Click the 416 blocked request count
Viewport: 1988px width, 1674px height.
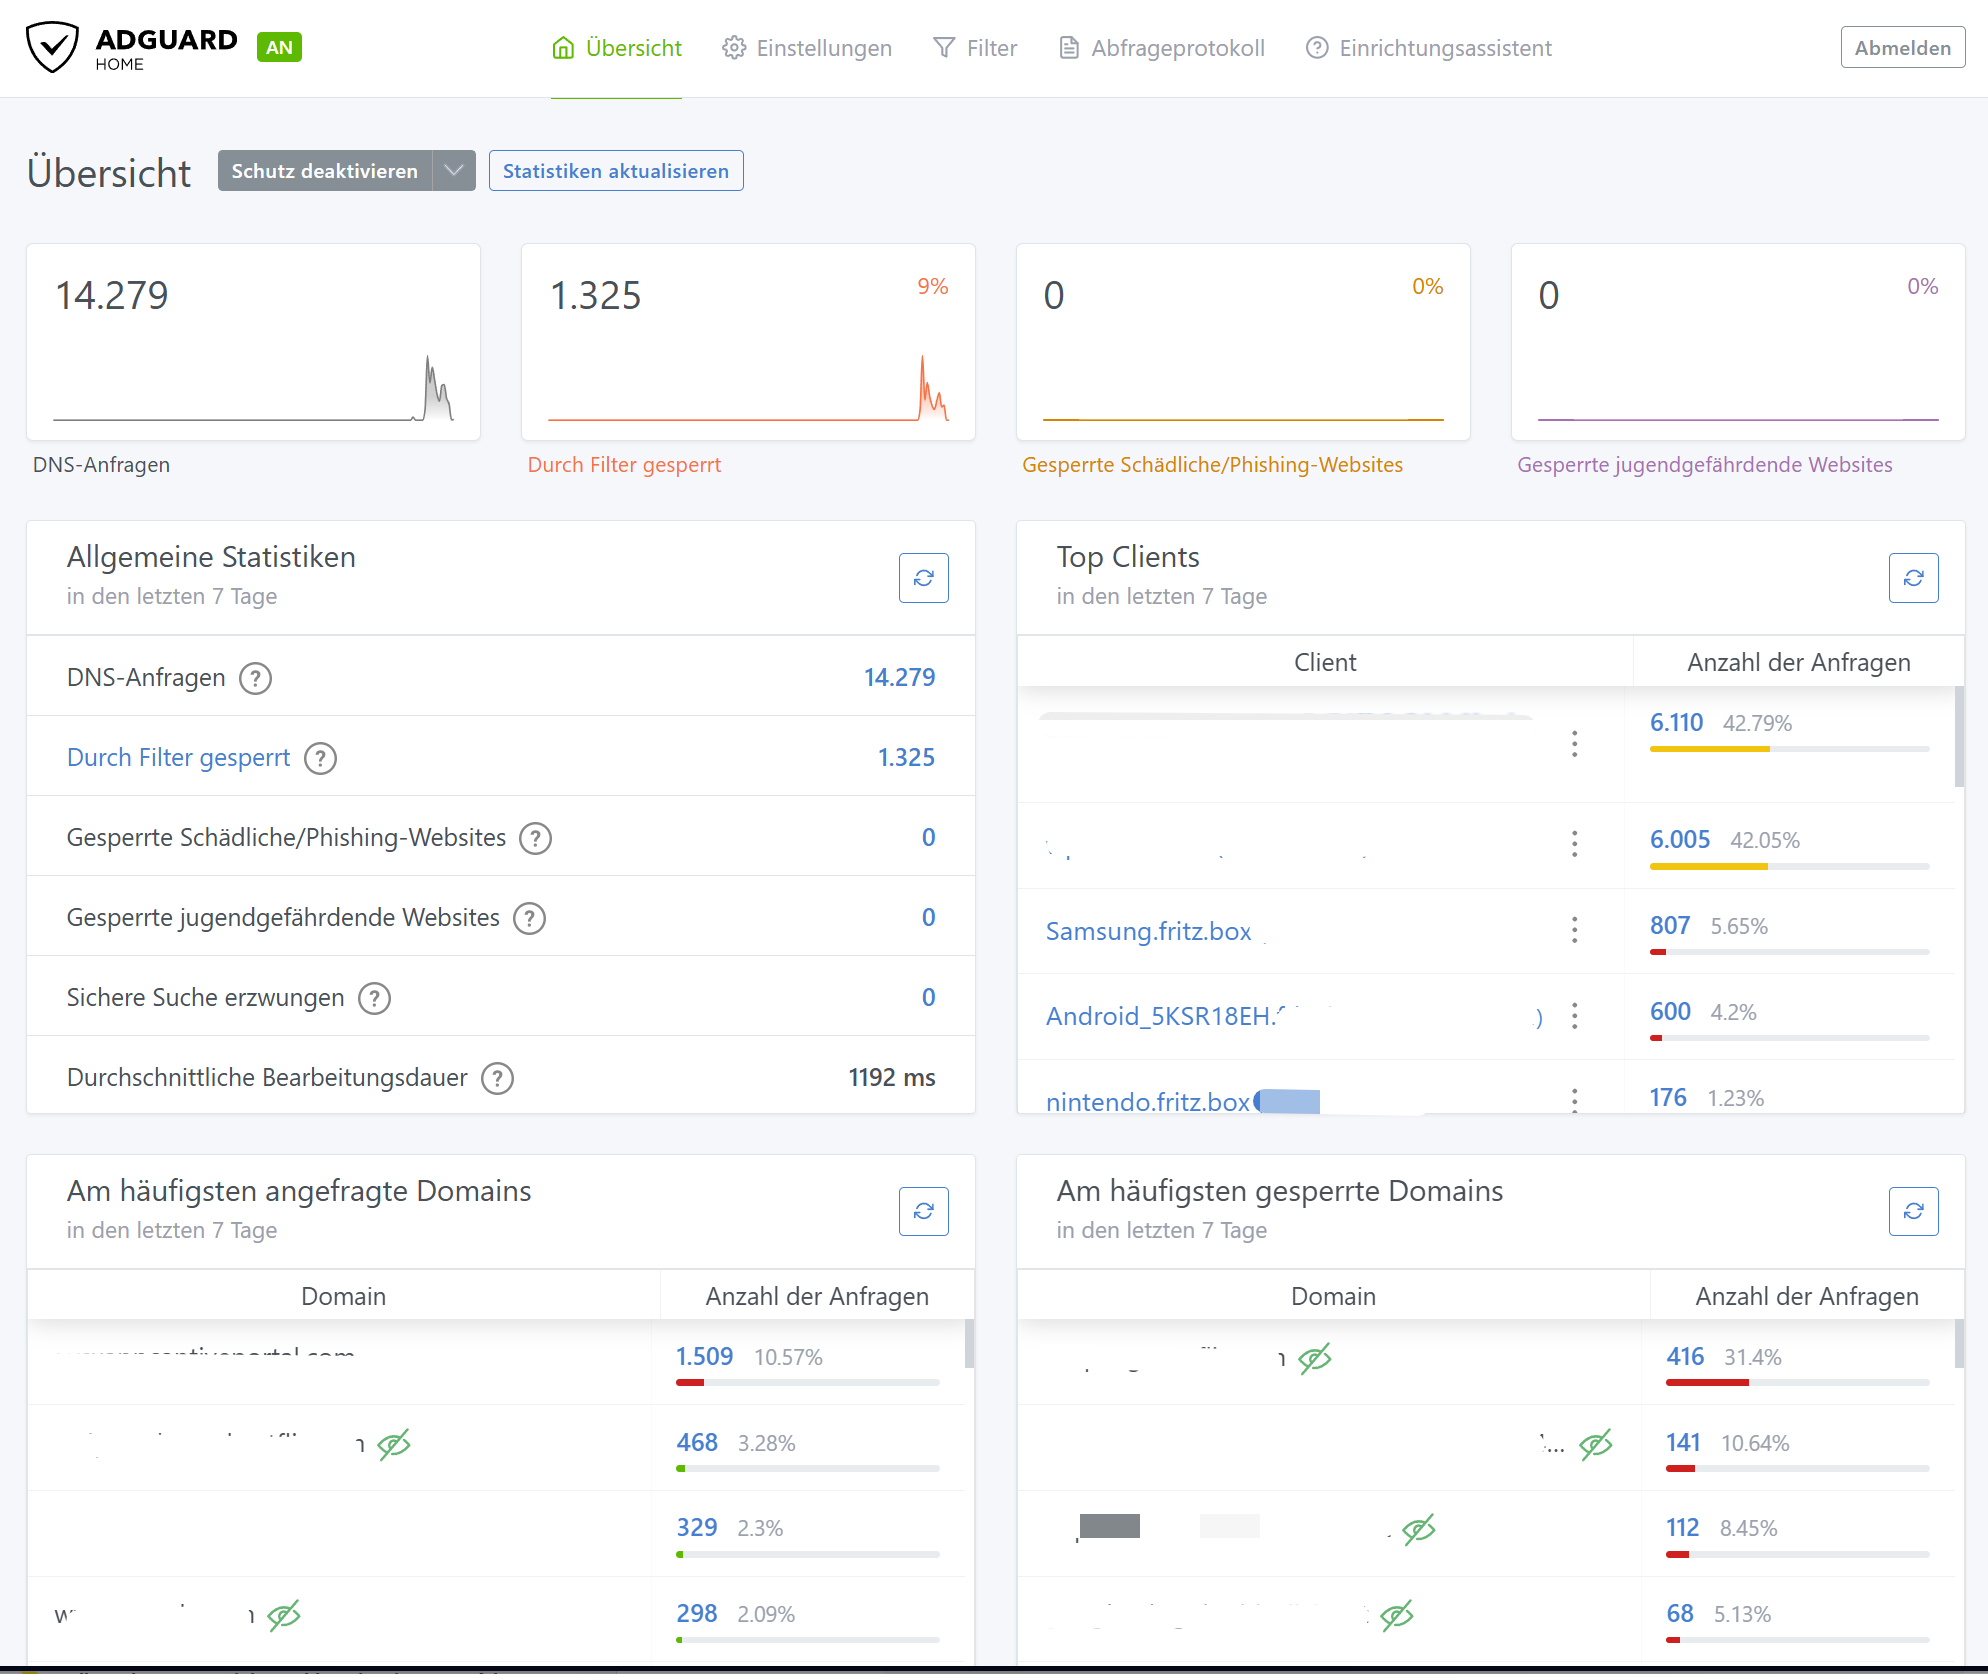coord(1685,1357)
